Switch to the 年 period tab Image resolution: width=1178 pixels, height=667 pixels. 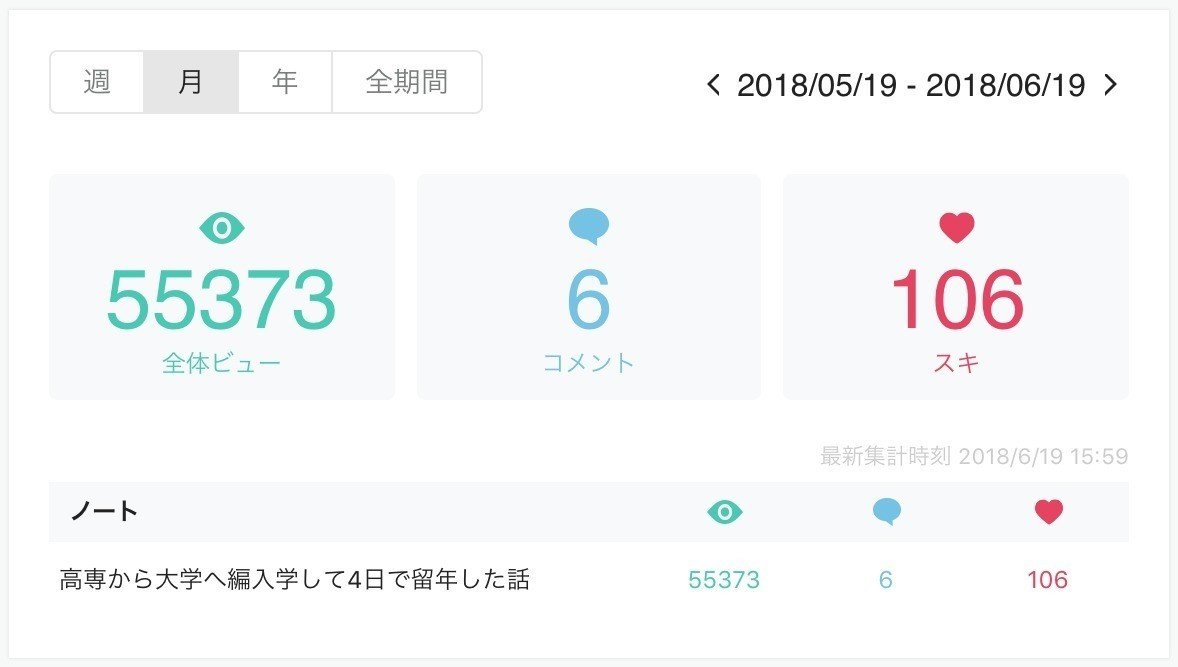283,82
